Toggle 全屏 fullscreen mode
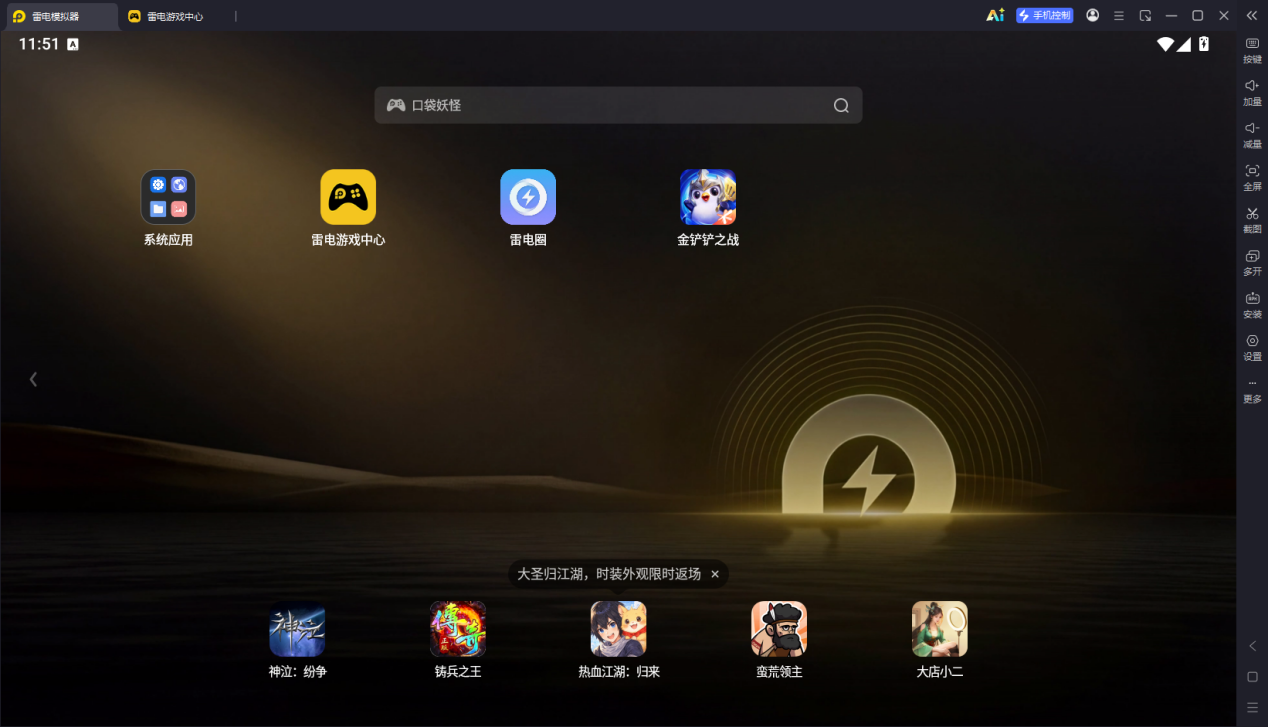 click(1252, 177)
